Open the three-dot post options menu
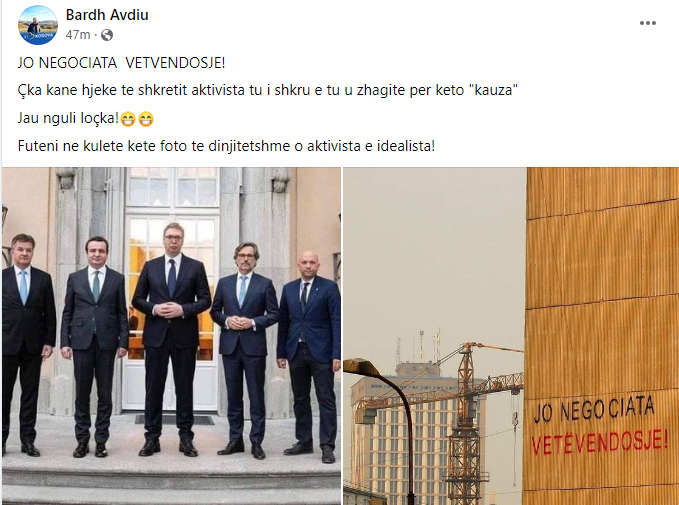The image size is (679, 505). (x=648, y=23)
